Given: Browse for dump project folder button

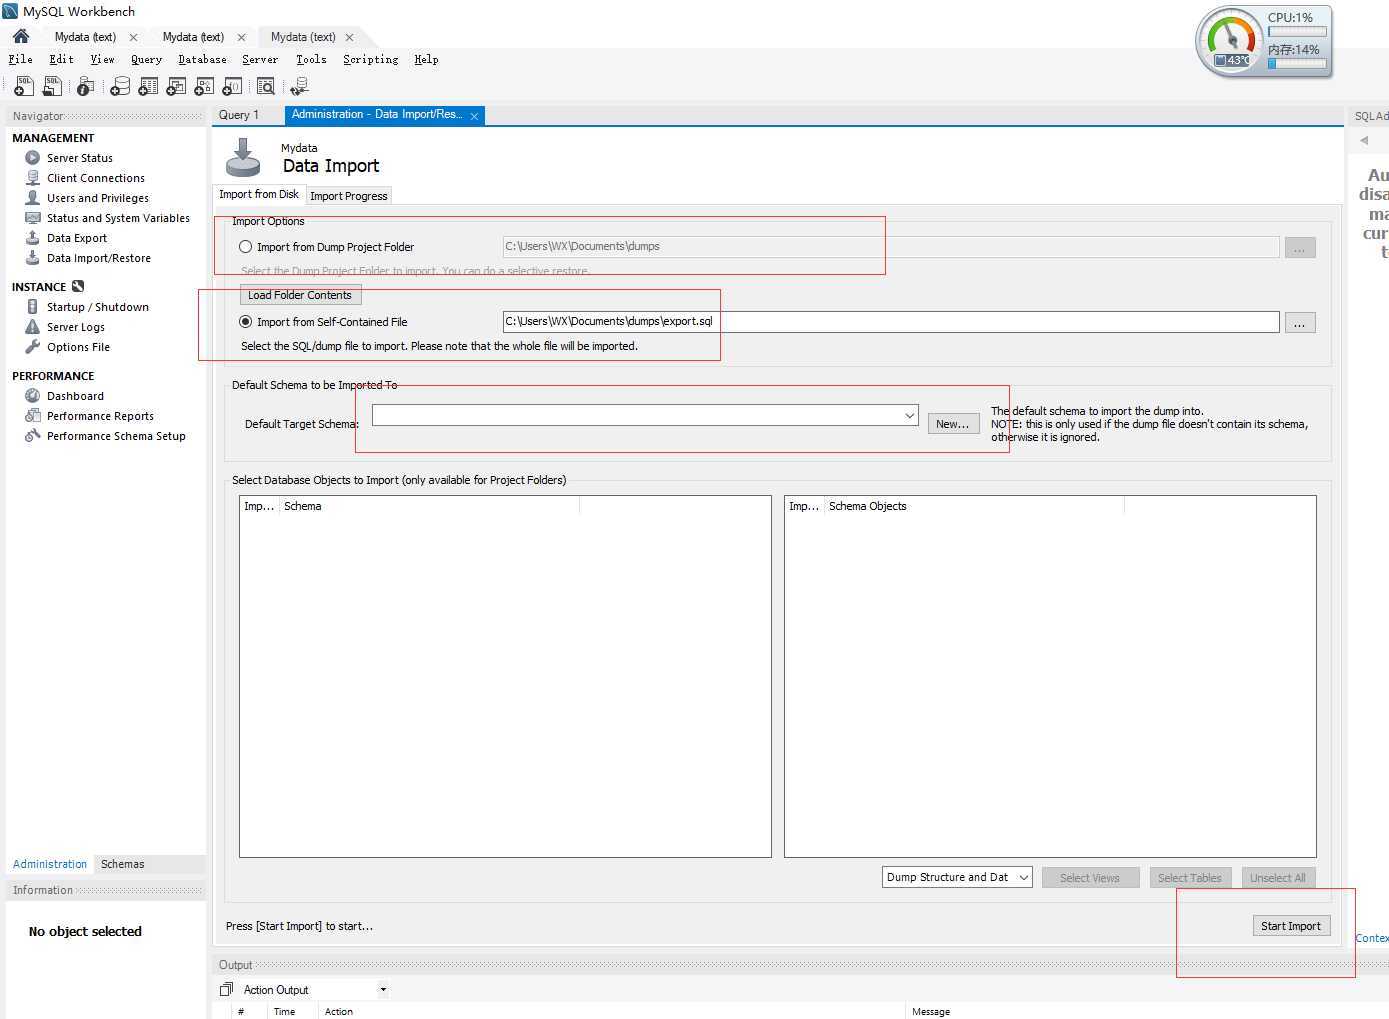Looking at the screenshot, I should 1299,248.
